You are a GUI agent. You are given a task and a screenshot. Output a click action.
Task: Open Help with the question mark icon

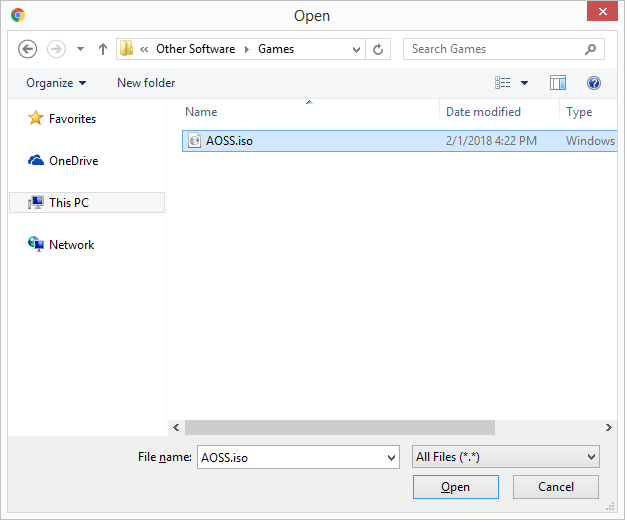[594, 83]
